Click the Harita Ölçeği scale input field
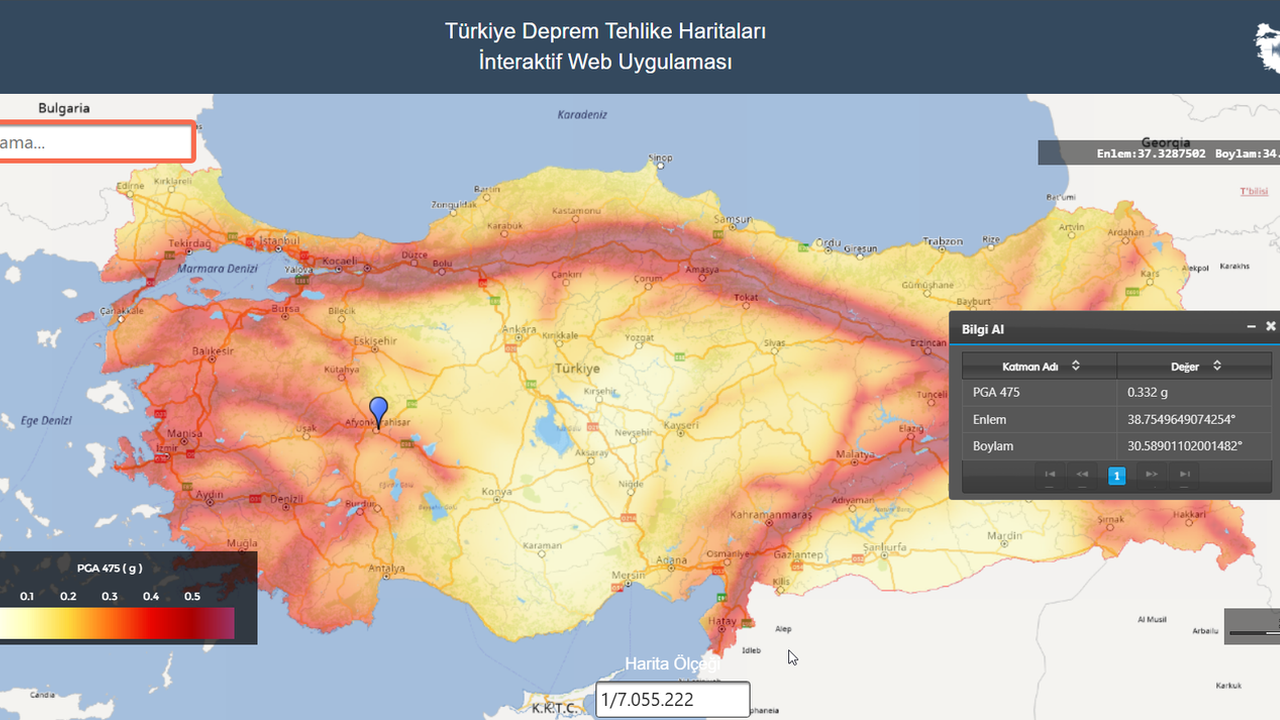The height and width of the screenshot is (720, 1280). [672, 699]
